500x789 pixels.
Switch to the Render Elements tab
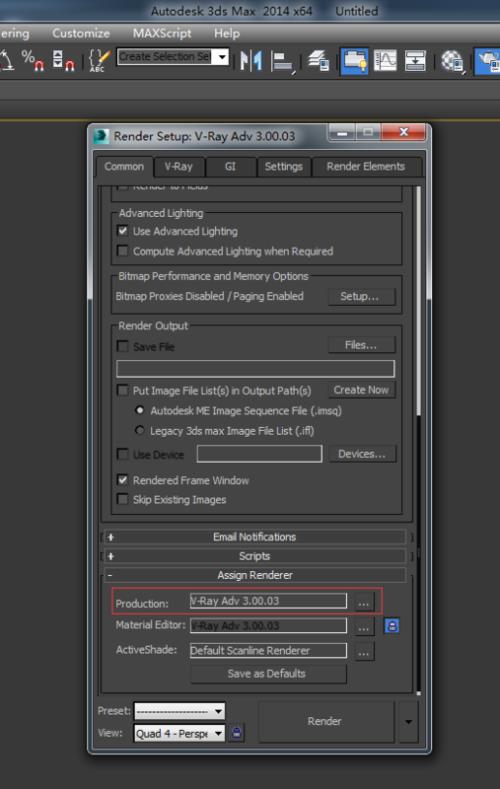click(366, 167)
